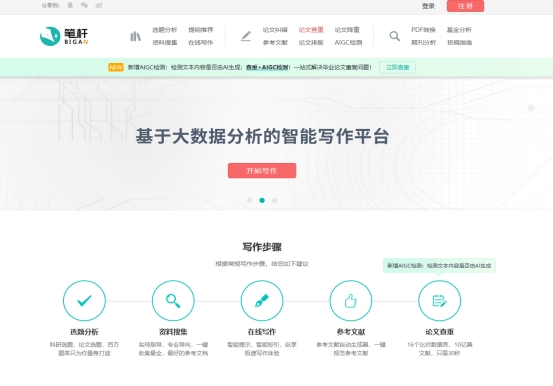
Task: Click the 立即查重 banner button
Action: tap(397, 67)
